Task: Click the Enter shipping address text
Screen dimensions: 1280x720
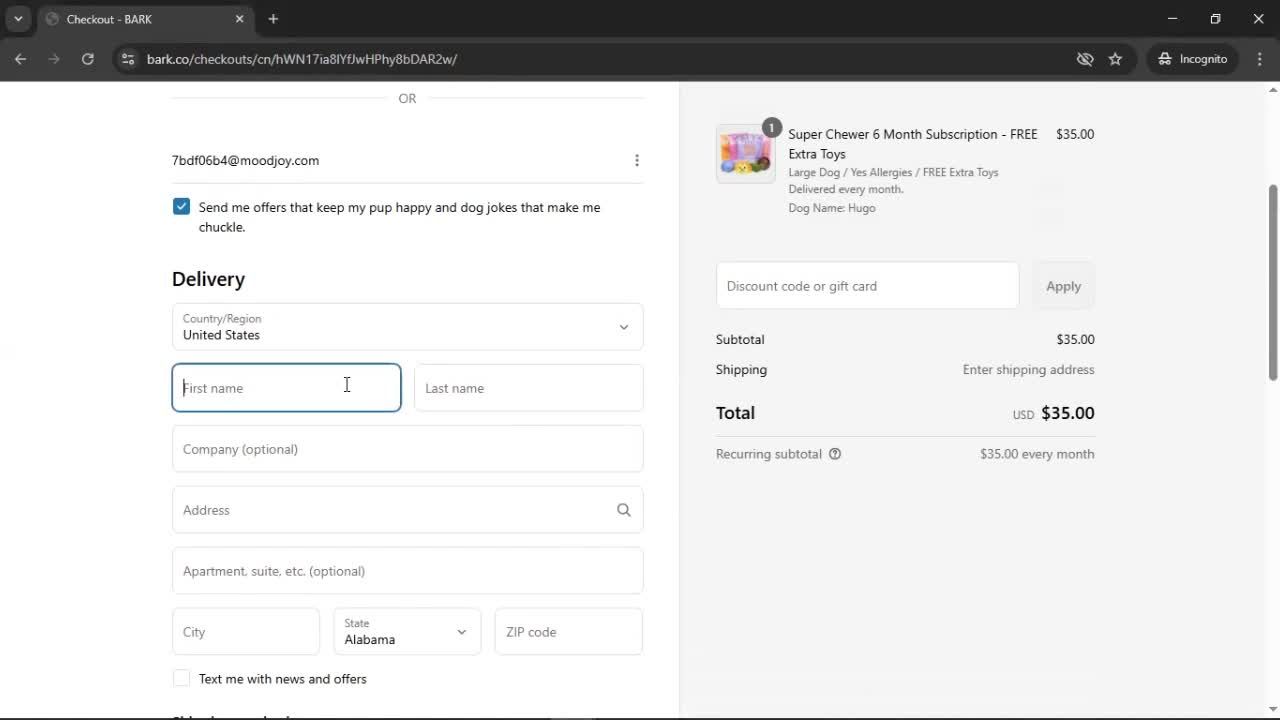Action: (1028, 370)
